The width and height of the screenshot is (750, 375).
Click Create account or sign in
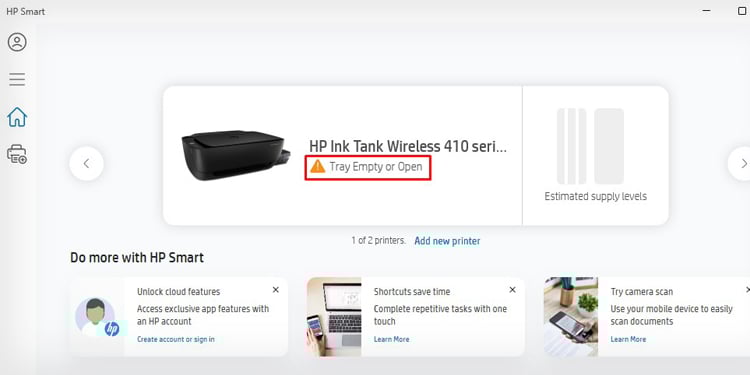click(x=176, y=339)
